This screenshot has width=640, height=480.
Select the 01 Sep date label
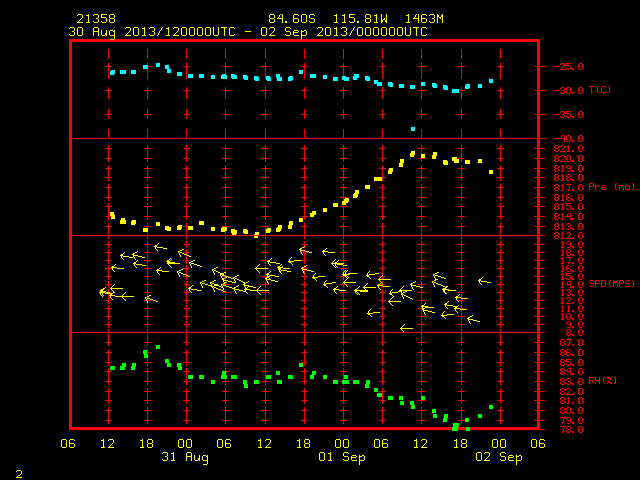pos(342,457)
